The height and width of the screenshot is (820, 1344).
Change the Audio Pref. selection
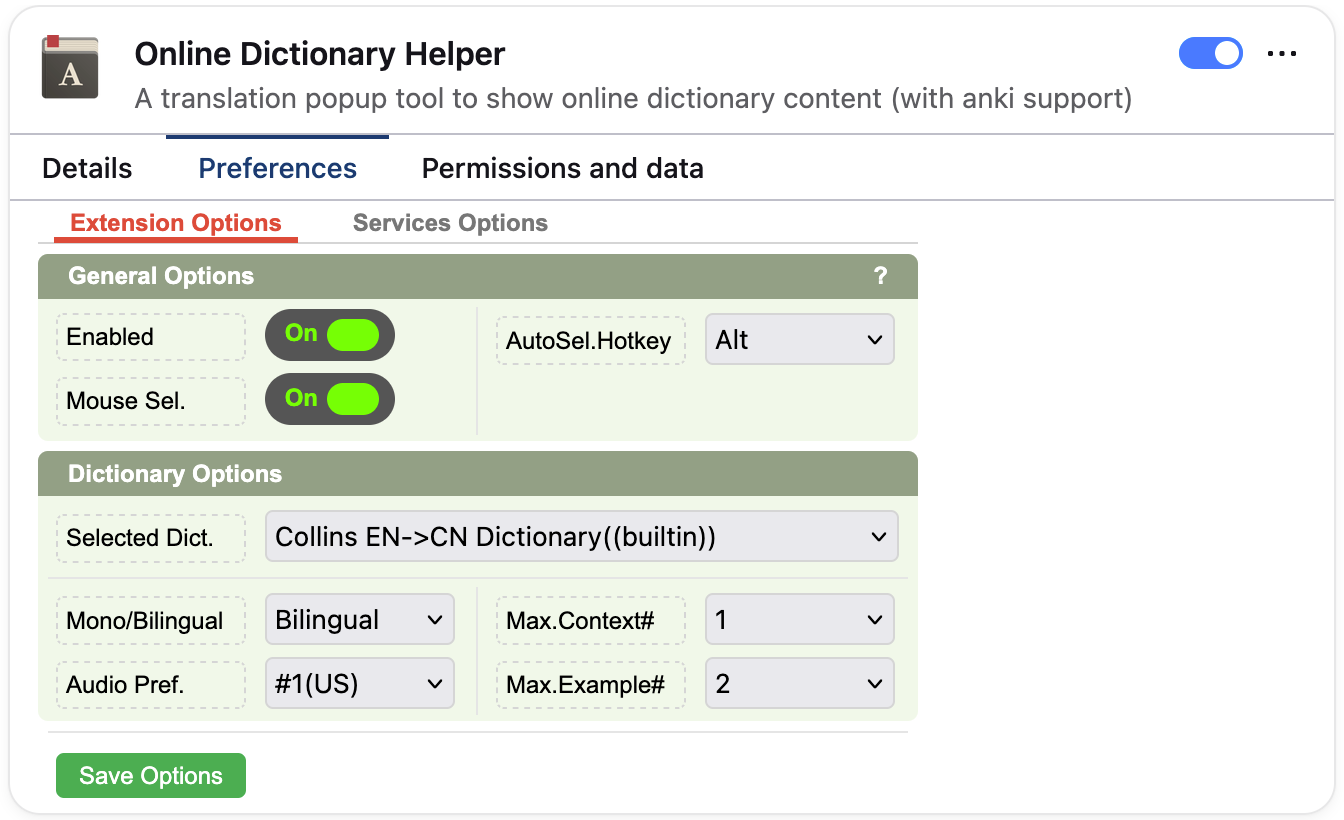tap(360, 684)
